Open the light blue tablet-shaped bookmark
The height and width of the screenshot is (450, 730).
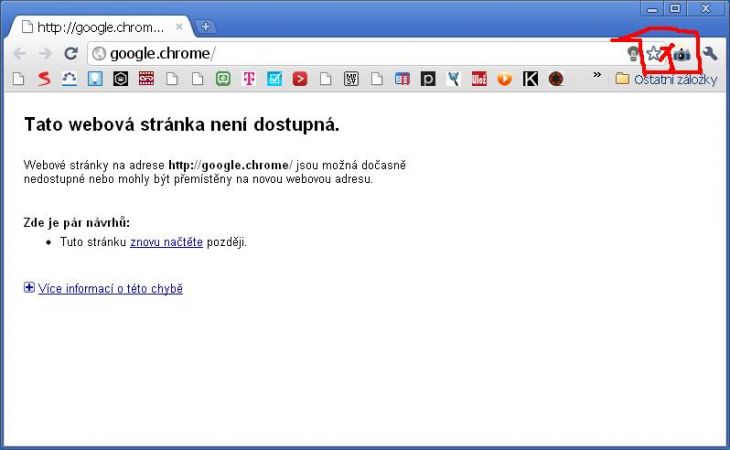pyautogui.click(x=95, y=79)
